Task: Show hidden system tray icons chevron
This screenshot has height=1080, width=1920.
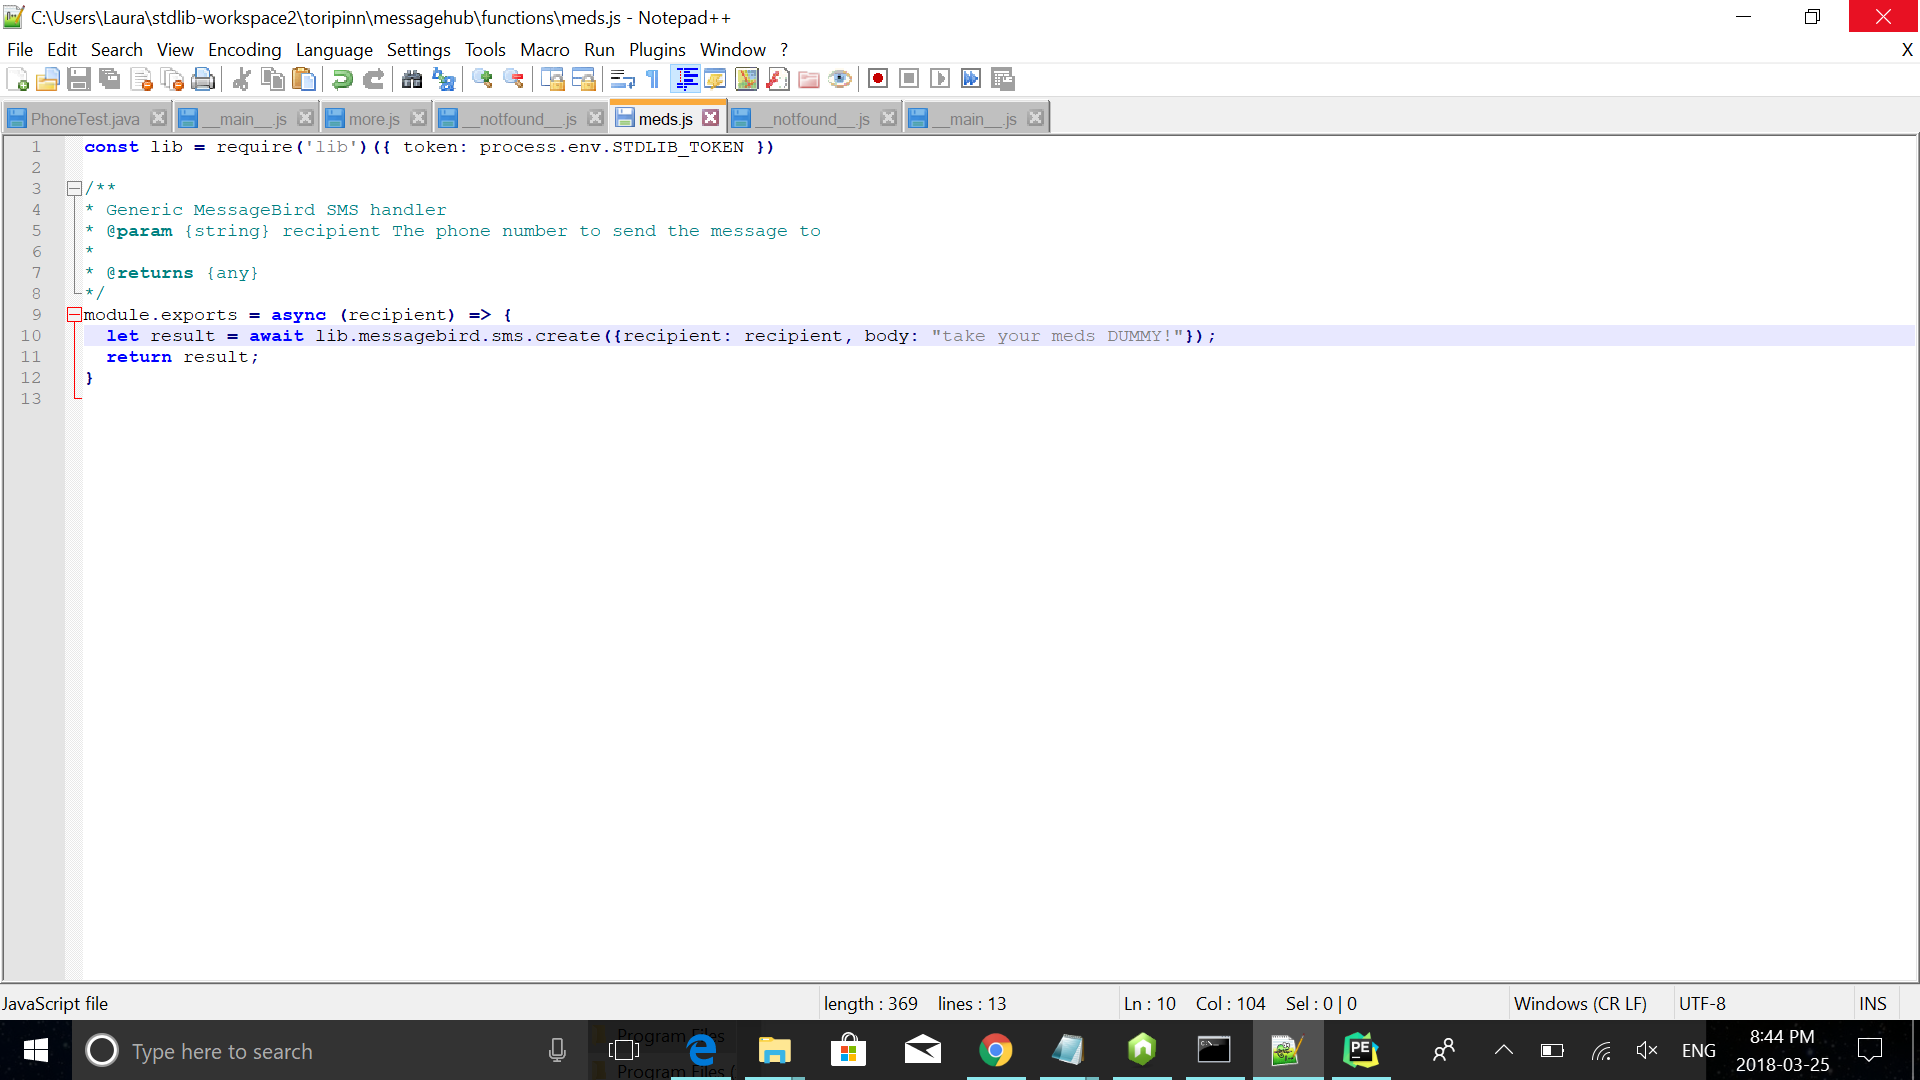Action: click(x=1503, y=1050)
